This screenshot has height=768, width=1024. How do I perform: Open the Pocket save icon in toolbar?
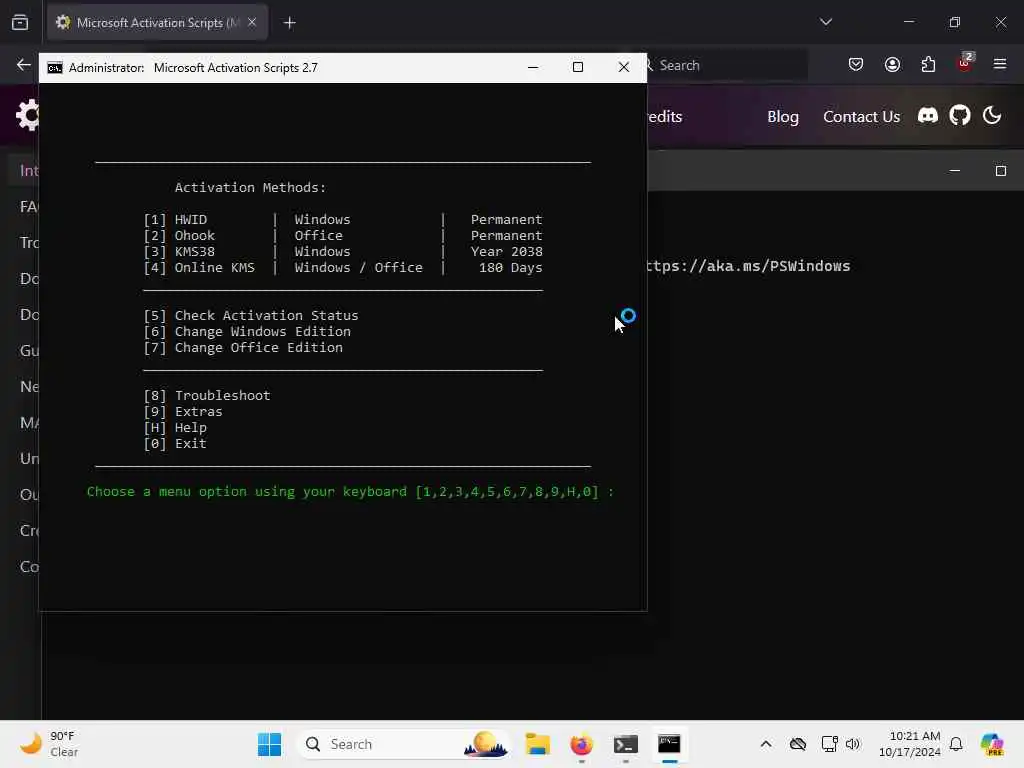(x=856, y=64)
